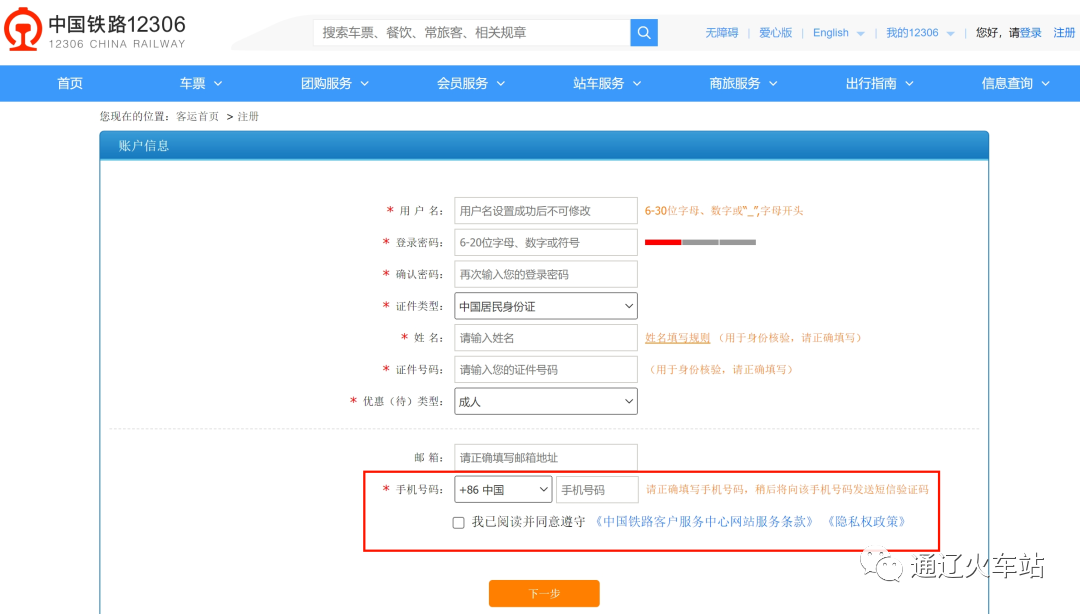Viewport: 1080px width, 614px height.
Task: Click the blue search magnifier icon
Action: click(x=644, y=32)
